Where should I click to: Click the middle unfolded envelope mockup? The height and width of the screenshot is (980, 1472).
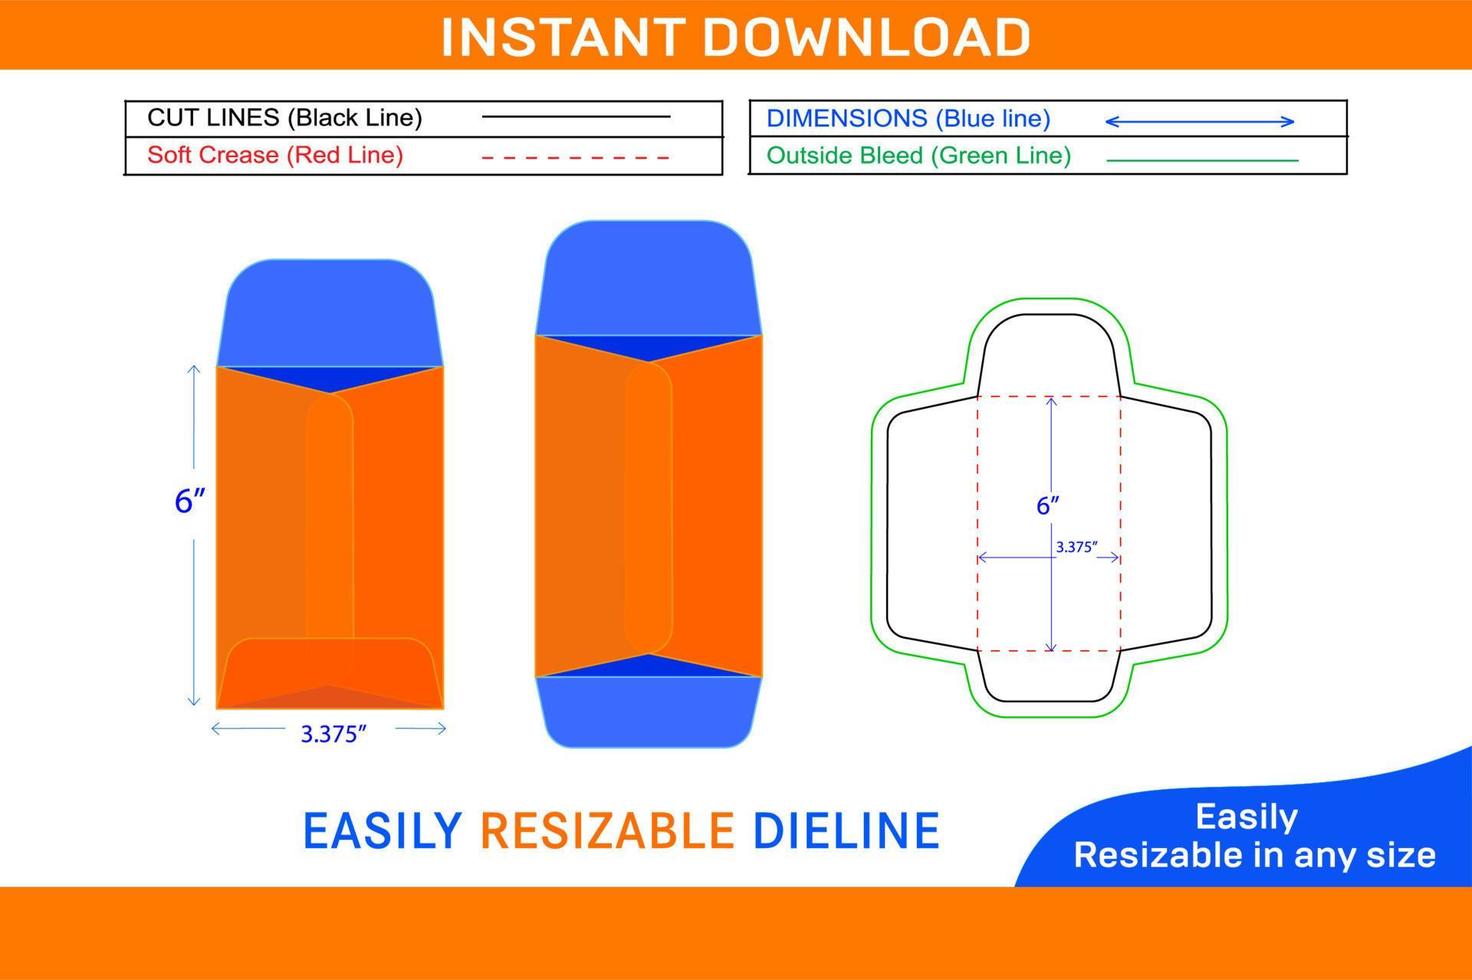pos(648,484)
